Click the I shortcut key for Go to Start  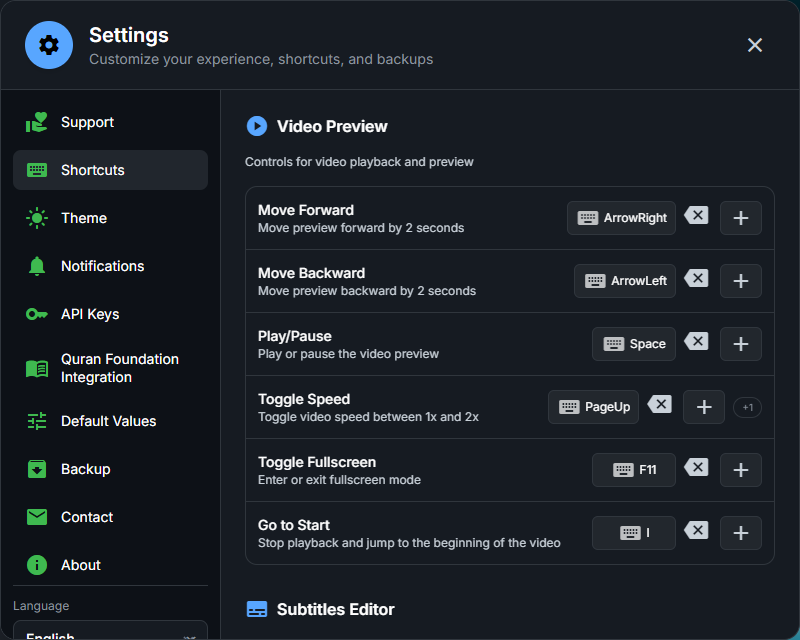coord(634,533)
